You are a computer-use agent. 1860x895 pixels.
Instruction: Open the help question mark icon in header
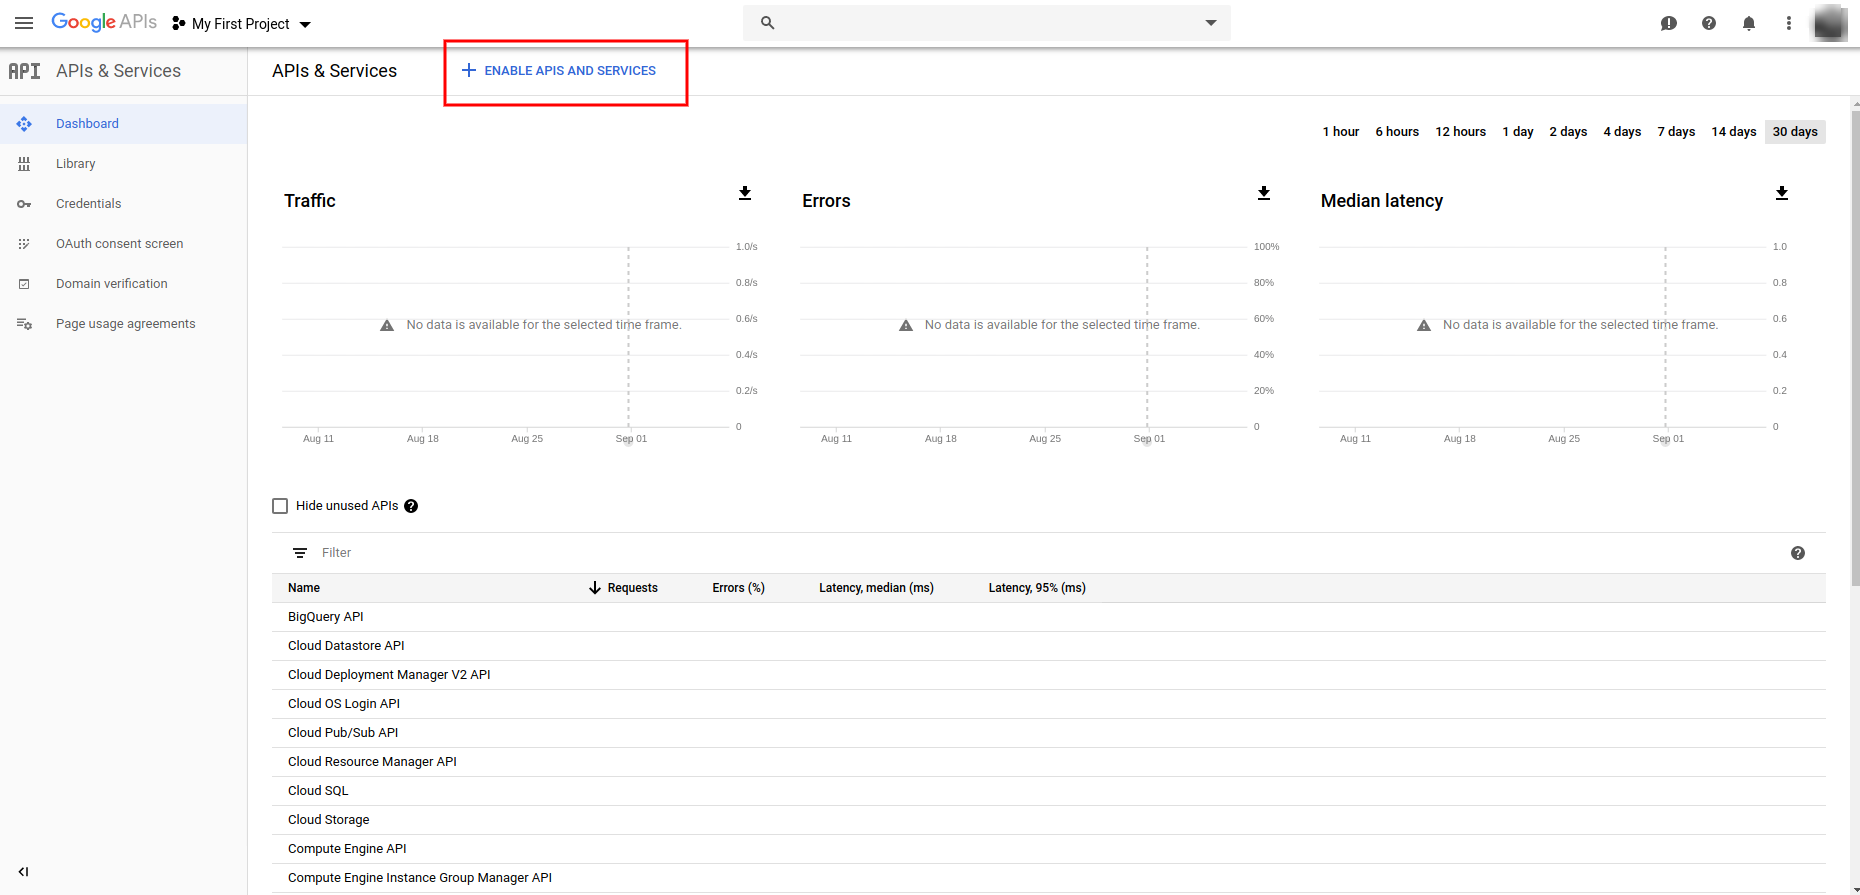point(1708,23)
